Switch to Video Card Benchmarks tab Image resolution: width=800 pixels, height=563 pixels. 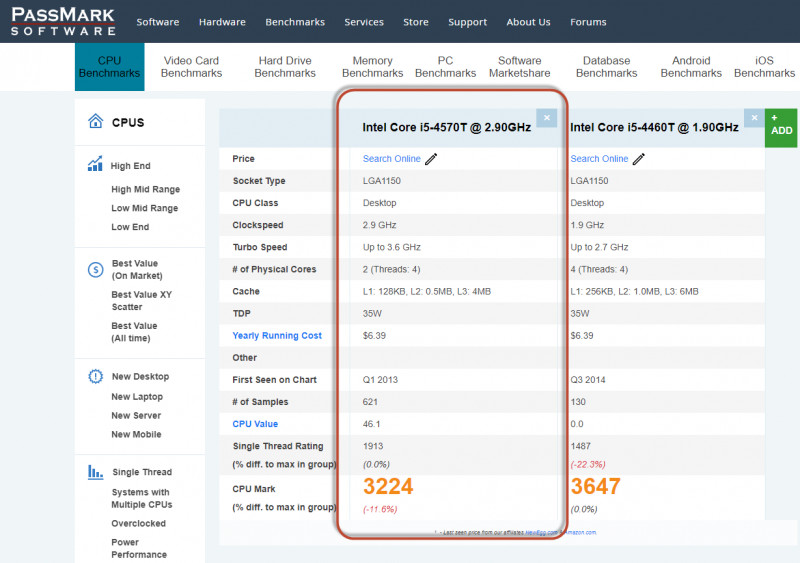coord(191,67)
